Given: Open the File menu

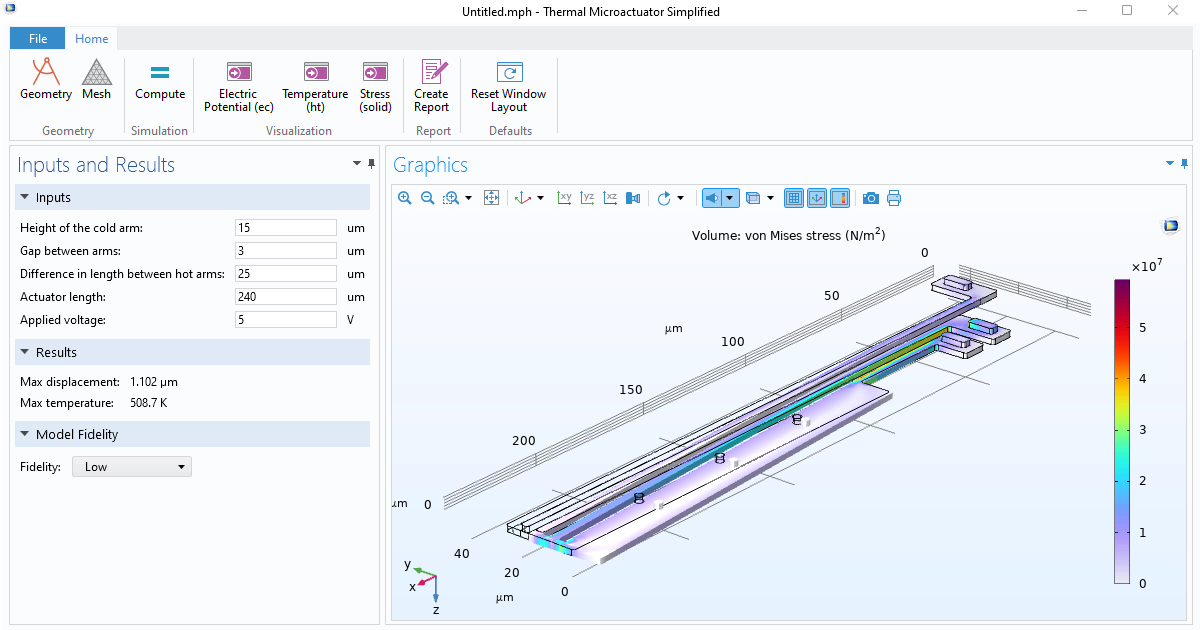Looking at the screenshot, I should pos(37,38).
